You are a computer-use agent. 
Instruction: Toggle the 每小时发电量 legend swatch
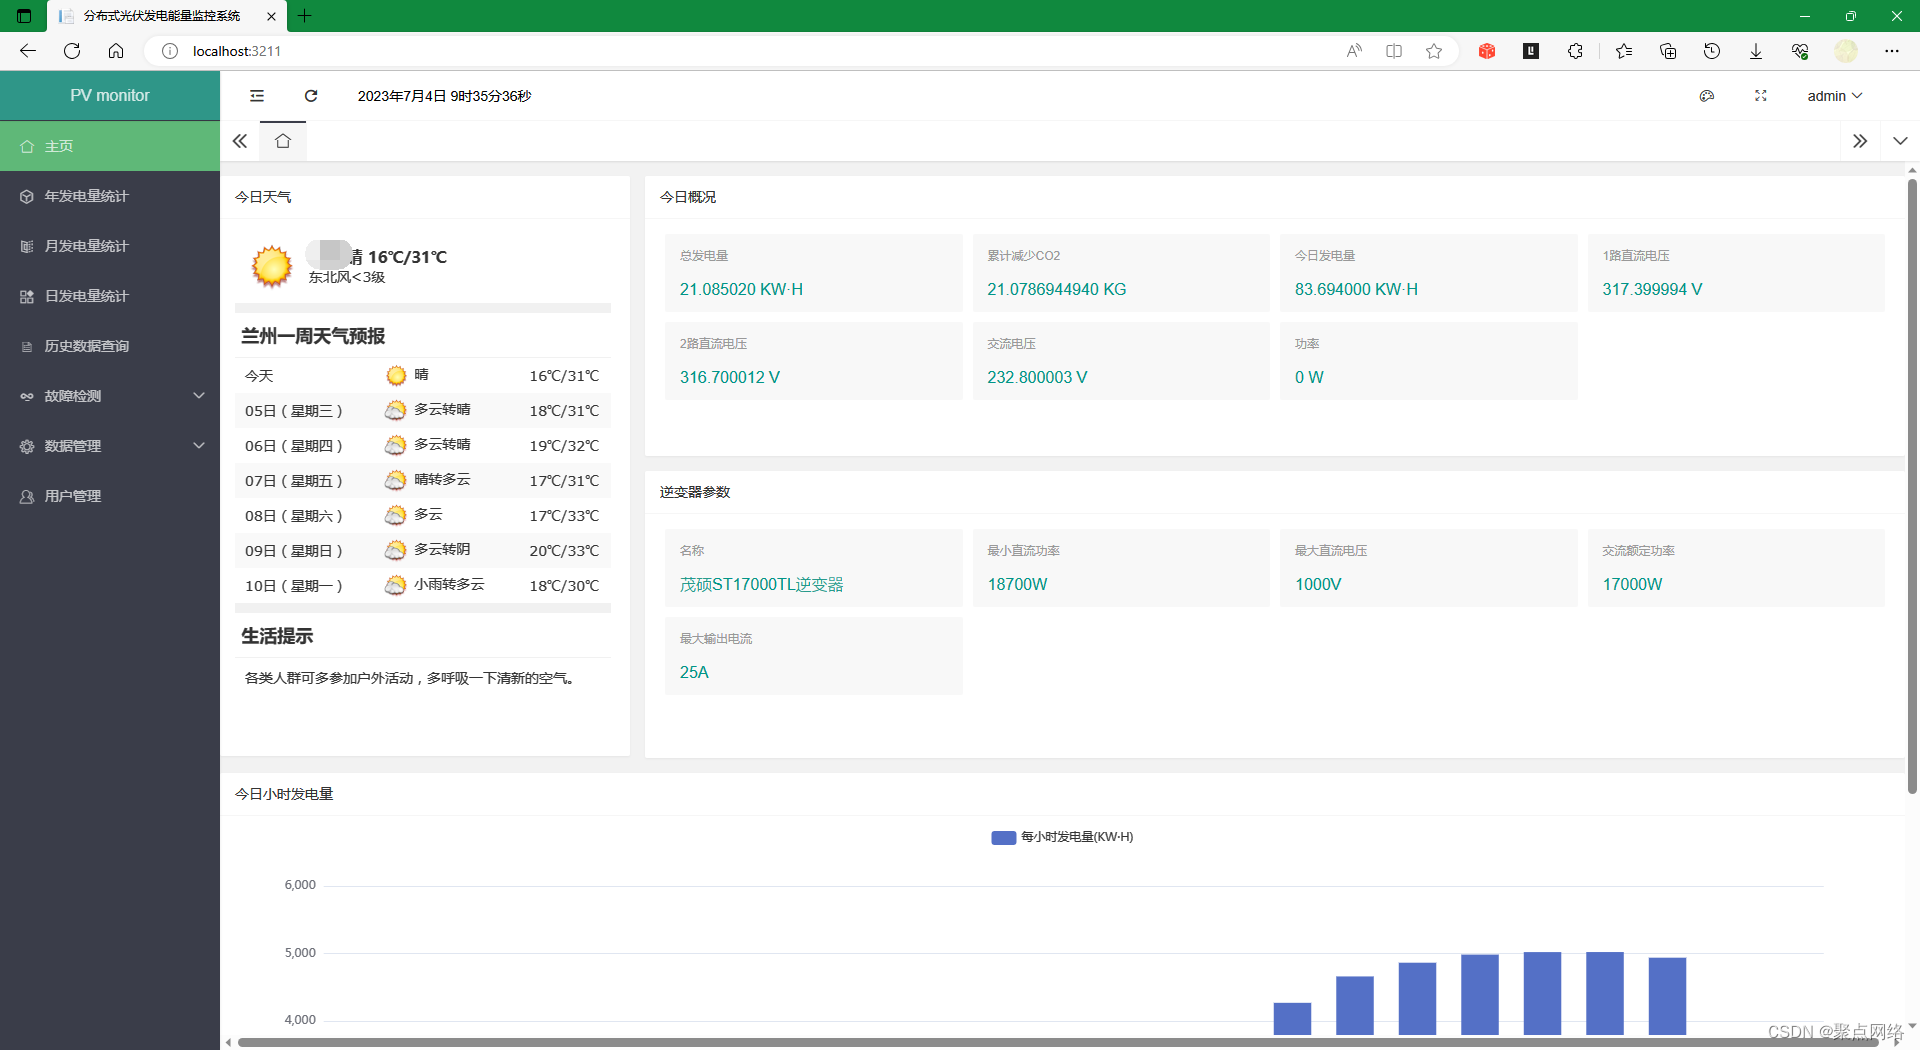click(1003, 838)
